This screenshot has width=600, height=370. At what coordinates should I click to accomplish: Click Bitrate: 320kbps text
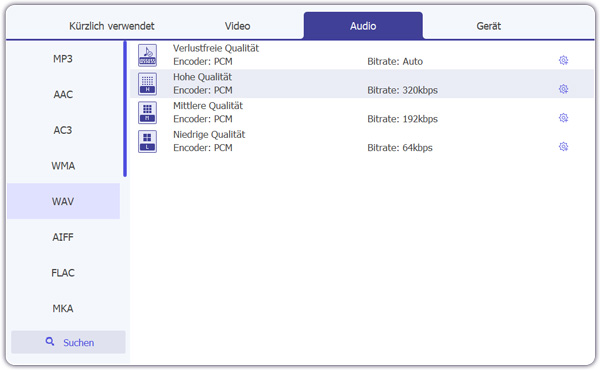[x=403, y=90]
